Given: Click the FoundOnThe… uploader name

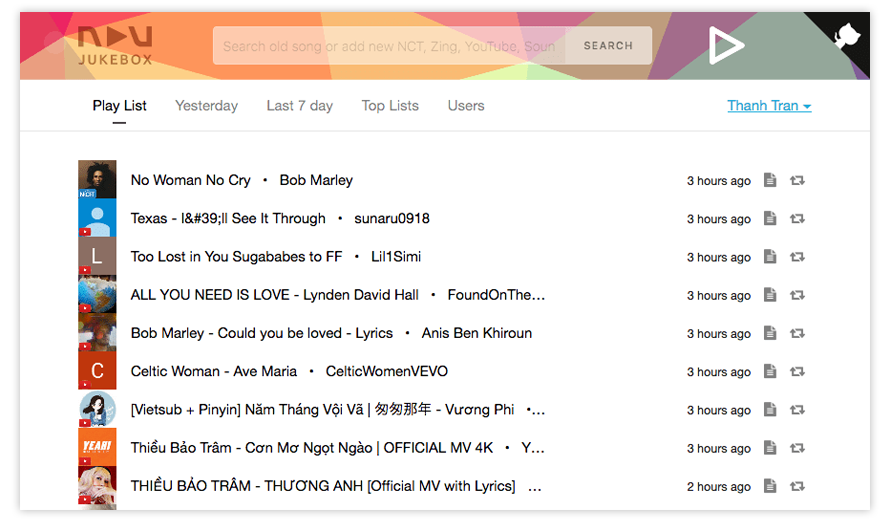Looking at the screenshot, I should [x=497, y=295].
